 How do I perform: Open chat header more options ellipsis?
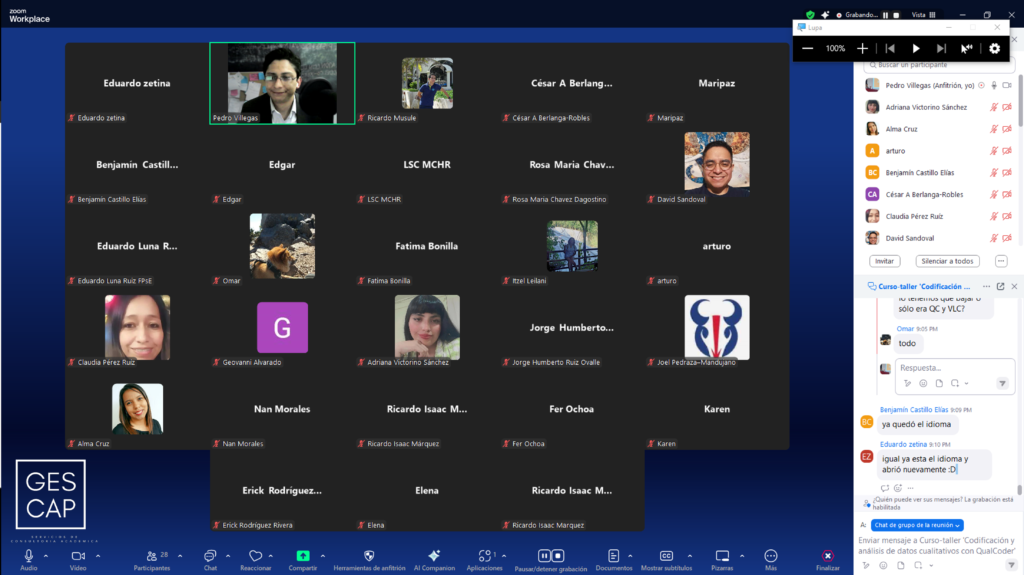[x=986, y=286]
